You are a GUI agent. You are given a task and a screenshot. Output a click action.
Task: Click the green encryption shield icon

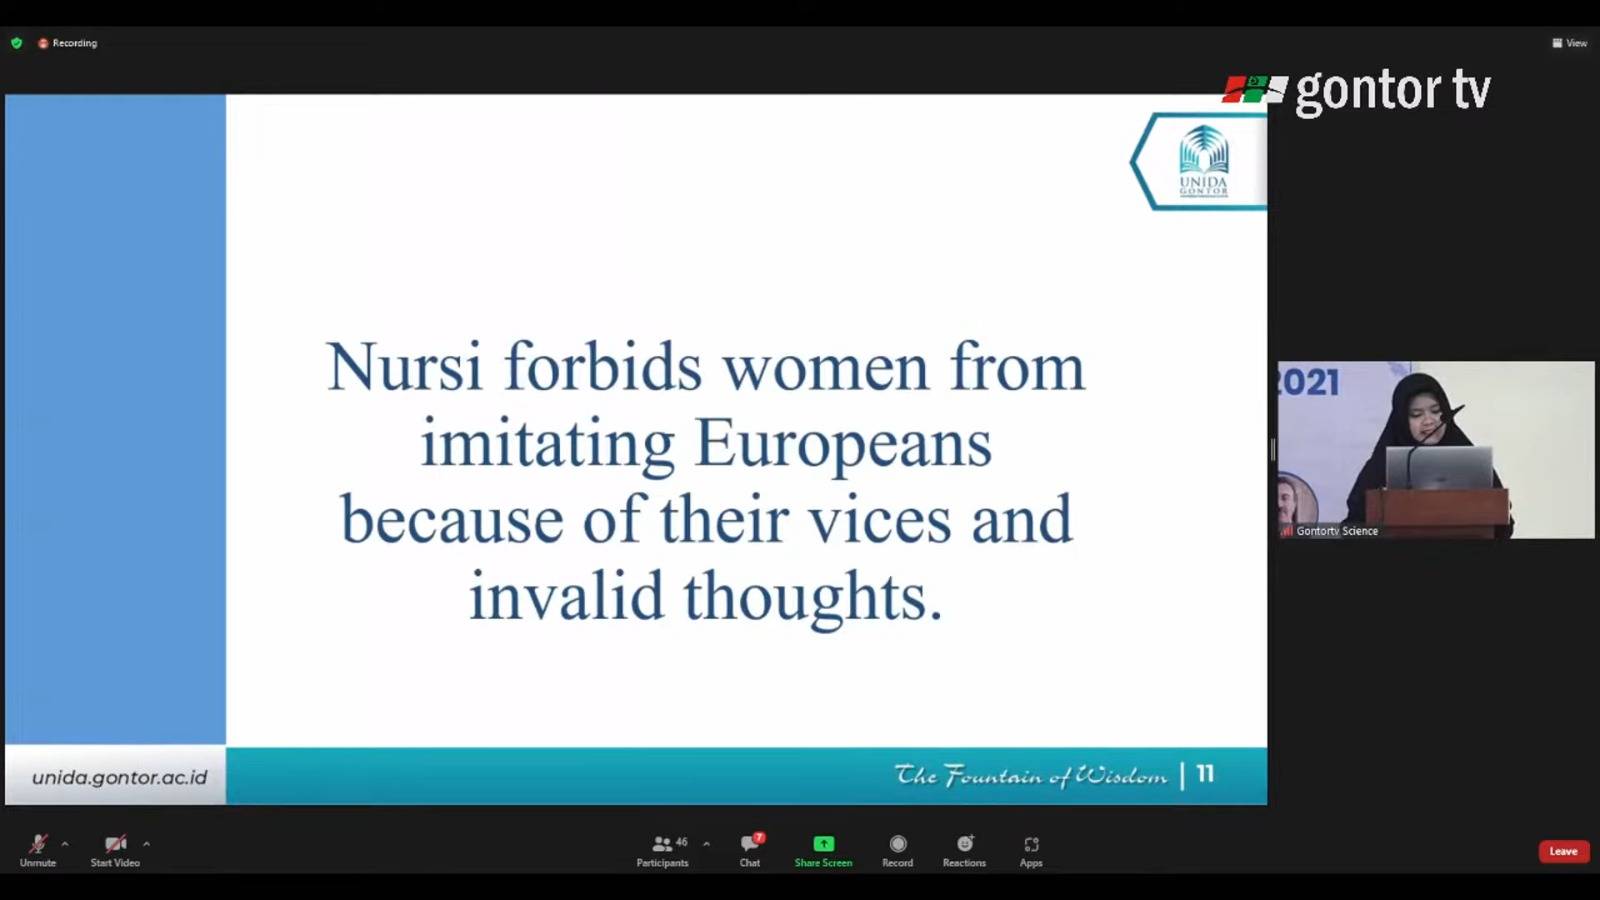[16, 43]
